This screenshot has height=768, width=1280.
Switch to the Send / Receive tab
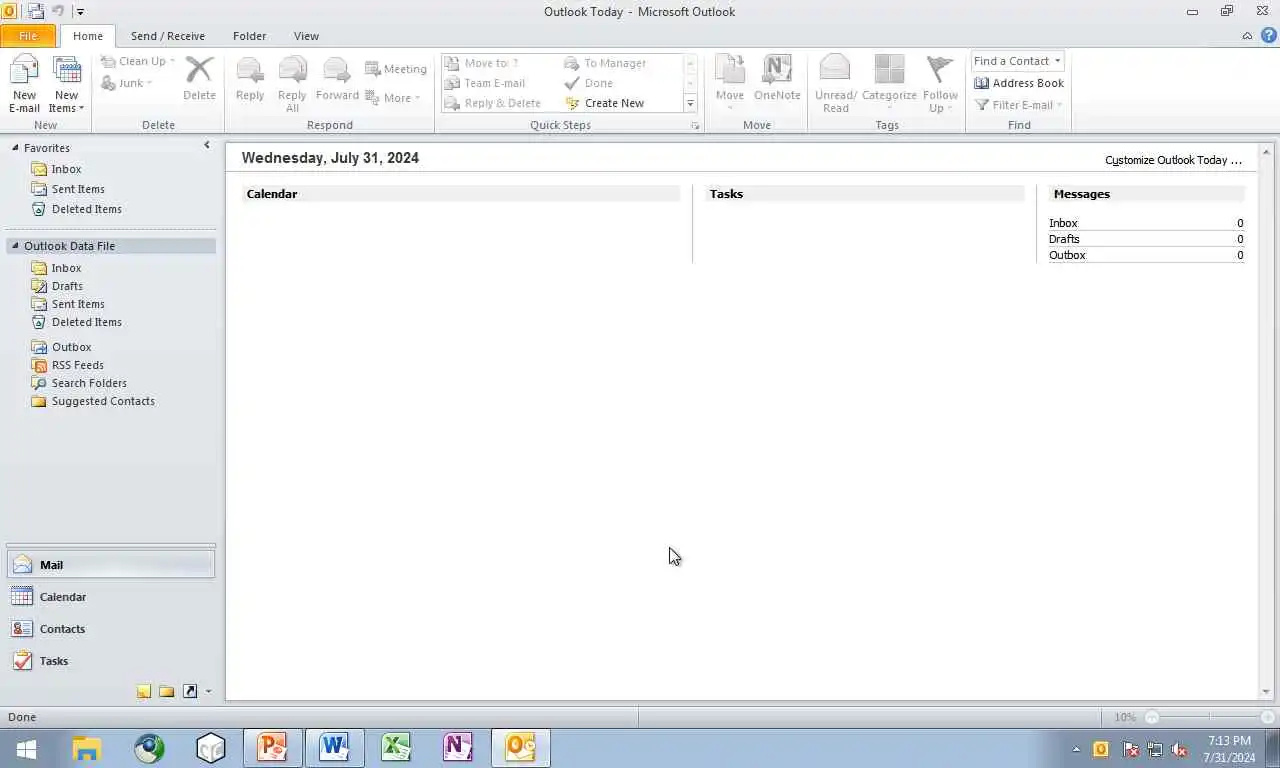(x=167, y=36)
